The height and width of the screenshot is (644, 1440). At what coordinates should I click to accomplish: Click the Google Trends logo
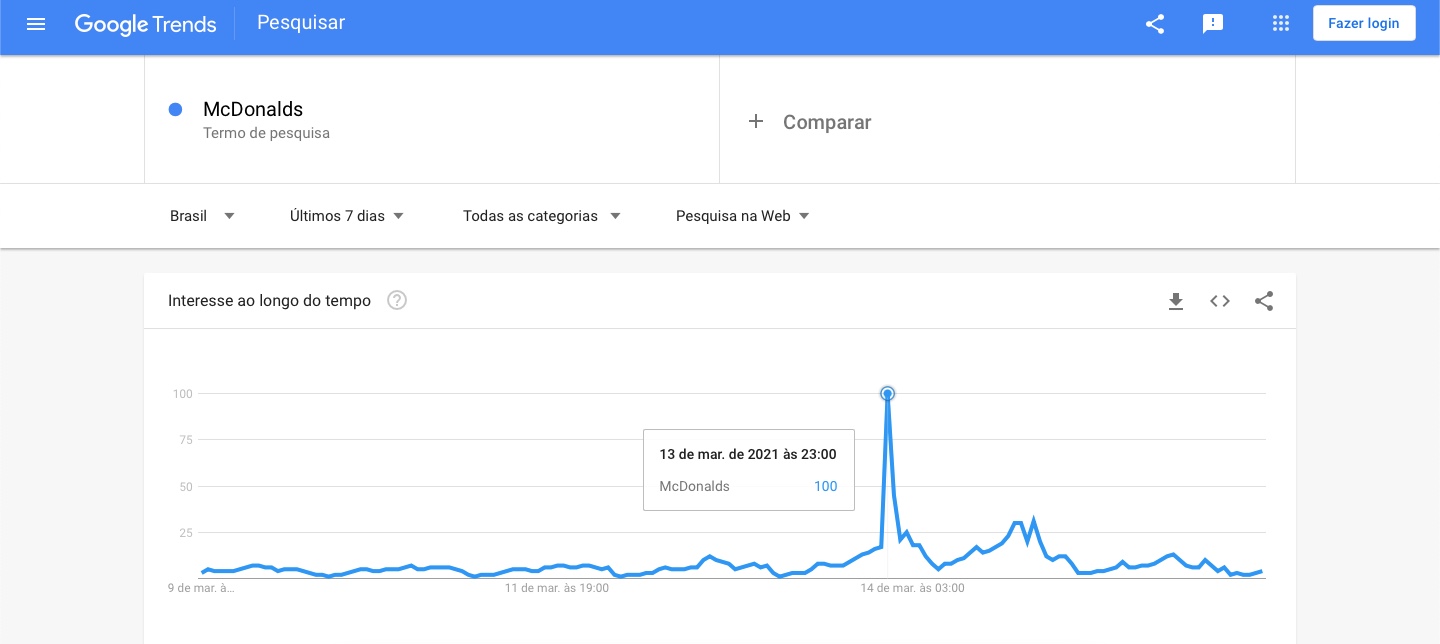[146, 24]
